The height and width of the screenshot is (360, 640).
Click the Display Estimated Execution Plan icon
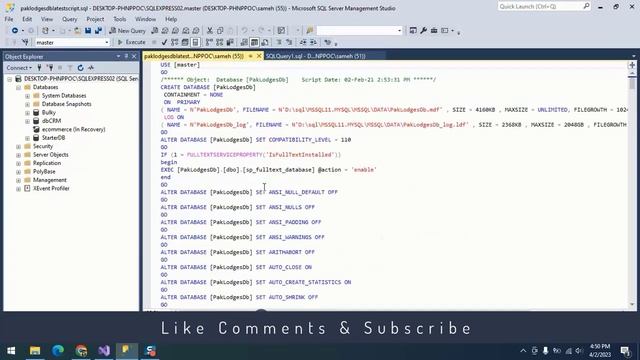[x=175, y=42]
